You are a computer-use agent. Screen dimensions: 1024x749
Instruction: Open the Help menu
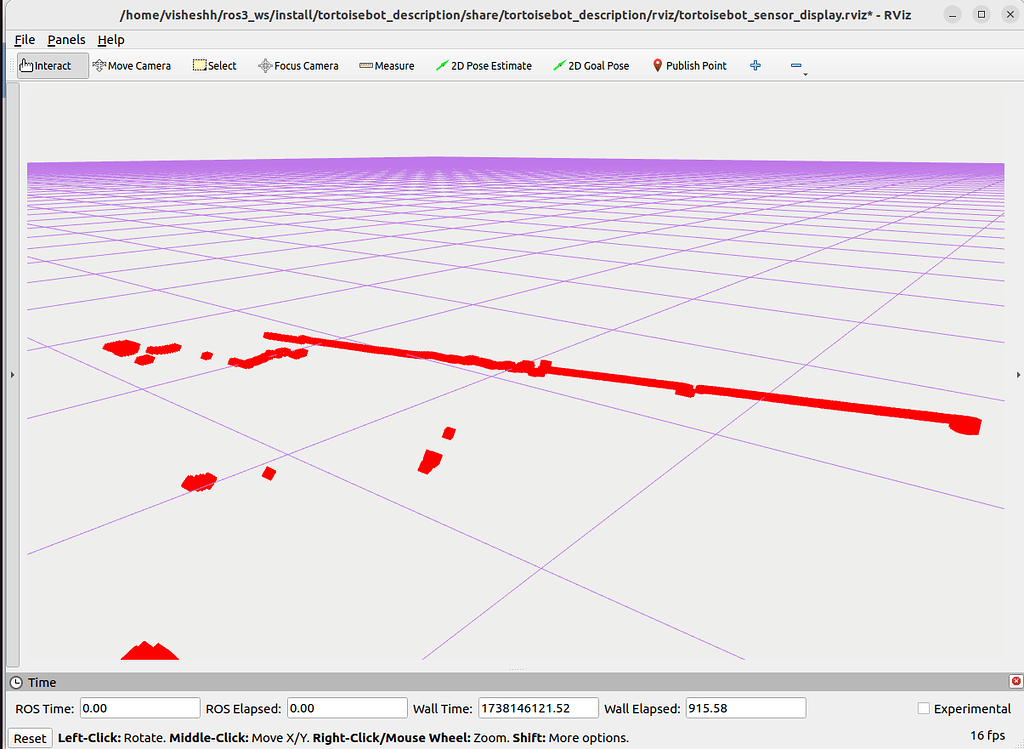pos(111,39)
